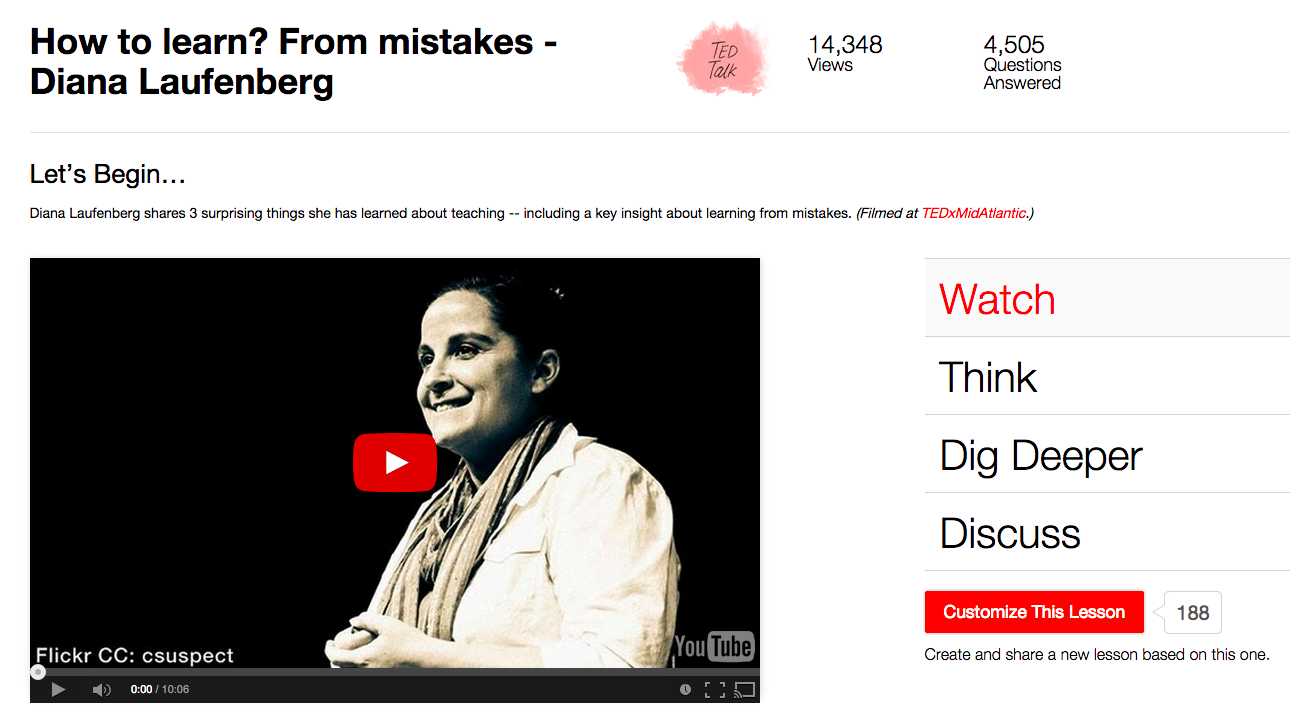The image size is (1310, 718).
Task: Click the Cast to TV icon
Action: click(744, 689)
